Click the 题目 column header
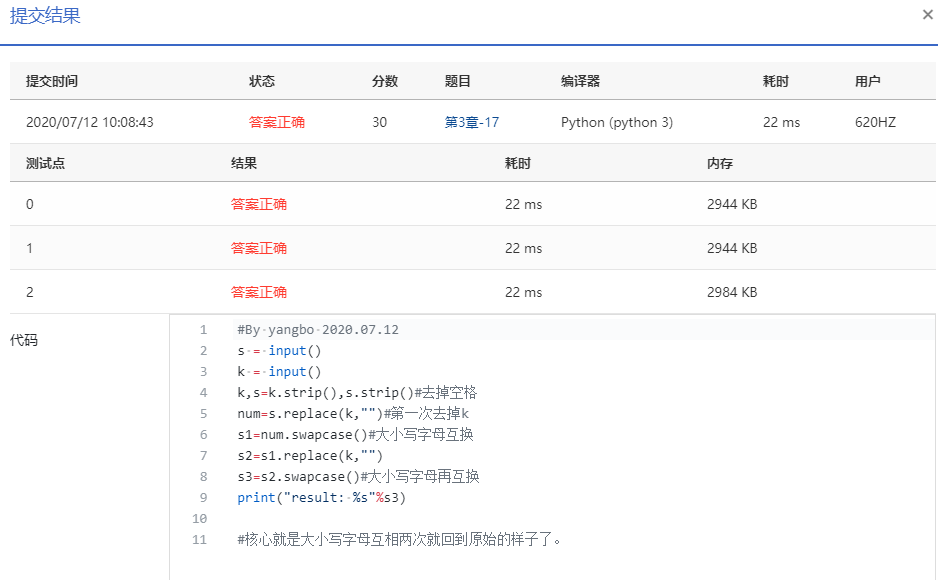938x580 pixels. [x=458, y=81]
